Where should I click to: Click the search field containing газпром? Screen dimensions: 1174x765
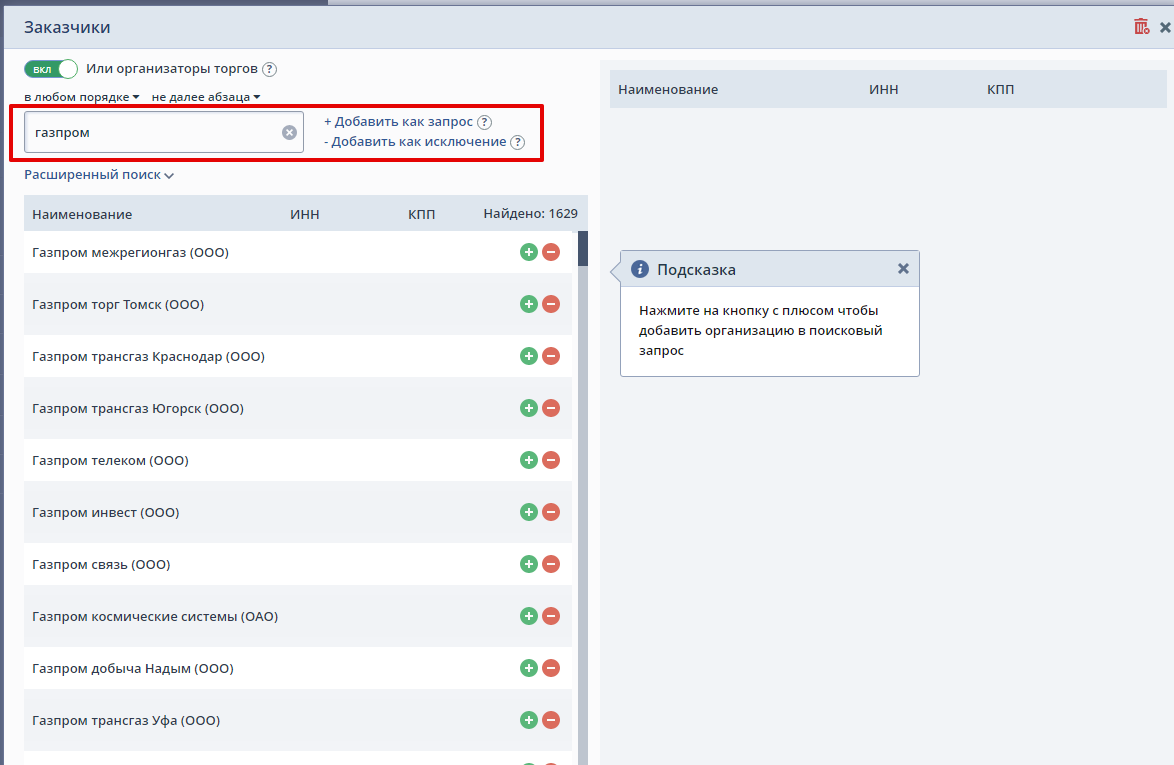click(x=163, y=132)
